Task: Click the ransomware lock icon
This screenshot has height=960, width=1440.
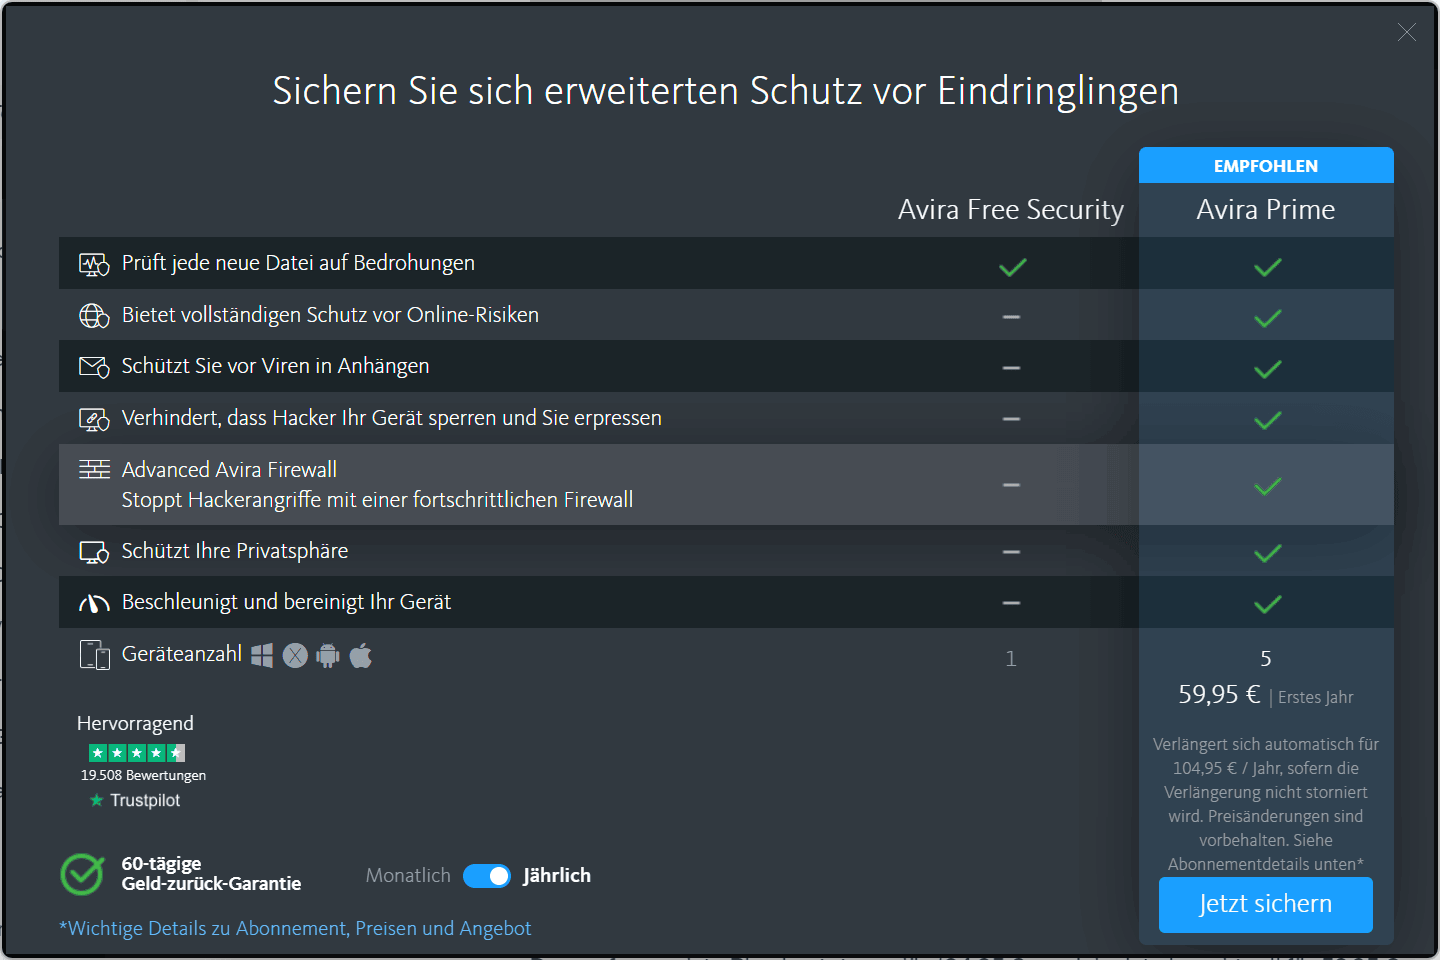Action: click(94, 419)
